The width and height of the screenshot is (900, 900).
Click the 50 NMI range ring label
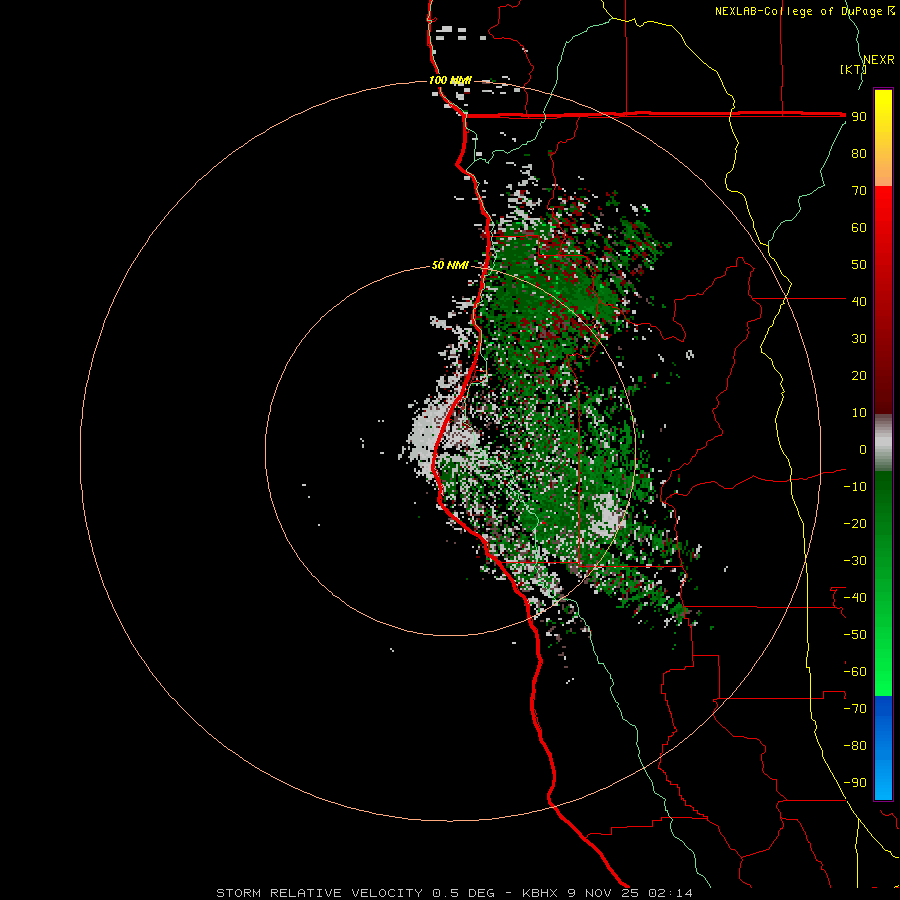click(450, 265)
